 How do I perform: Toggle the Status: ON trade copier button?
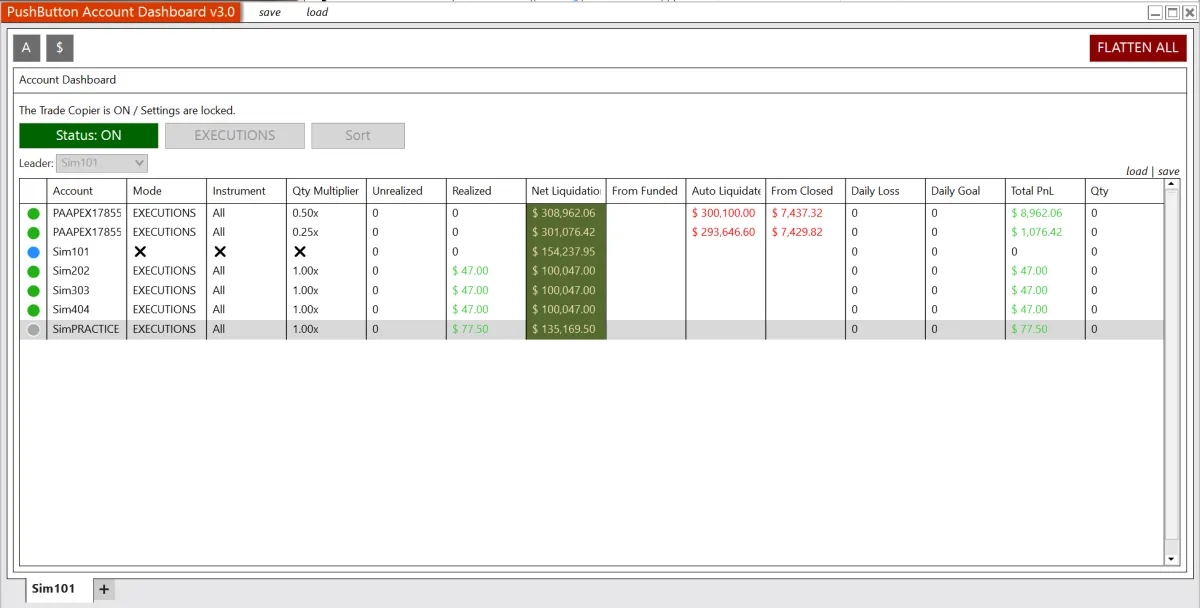click(x=89, y=136)
